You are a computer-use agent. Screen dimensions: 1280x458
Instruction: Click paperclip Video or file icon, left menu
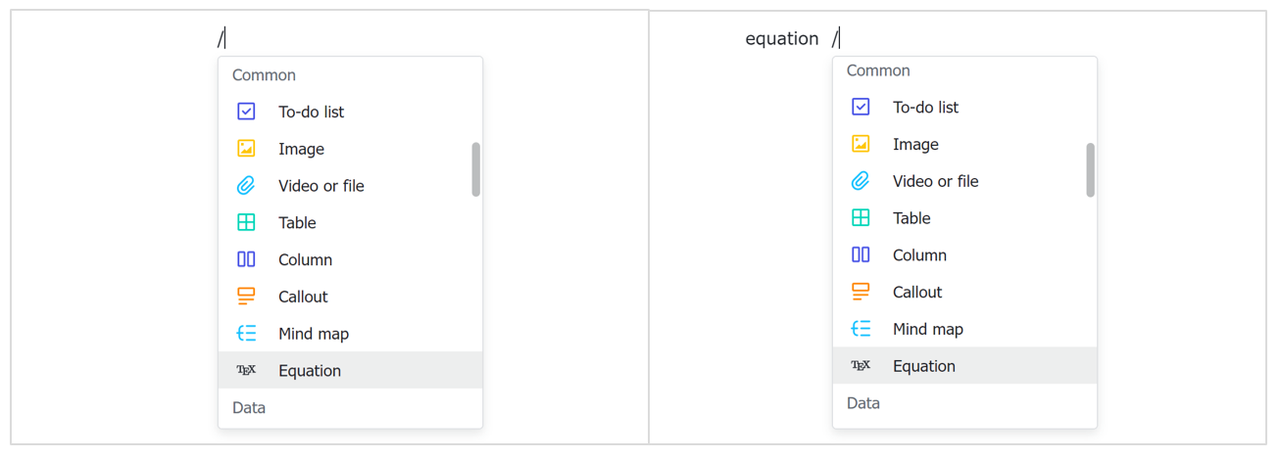tap(246, 186)
